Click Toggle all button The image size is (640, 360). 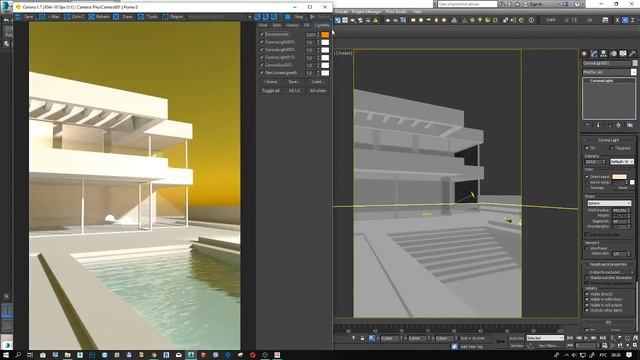point(271,91)
